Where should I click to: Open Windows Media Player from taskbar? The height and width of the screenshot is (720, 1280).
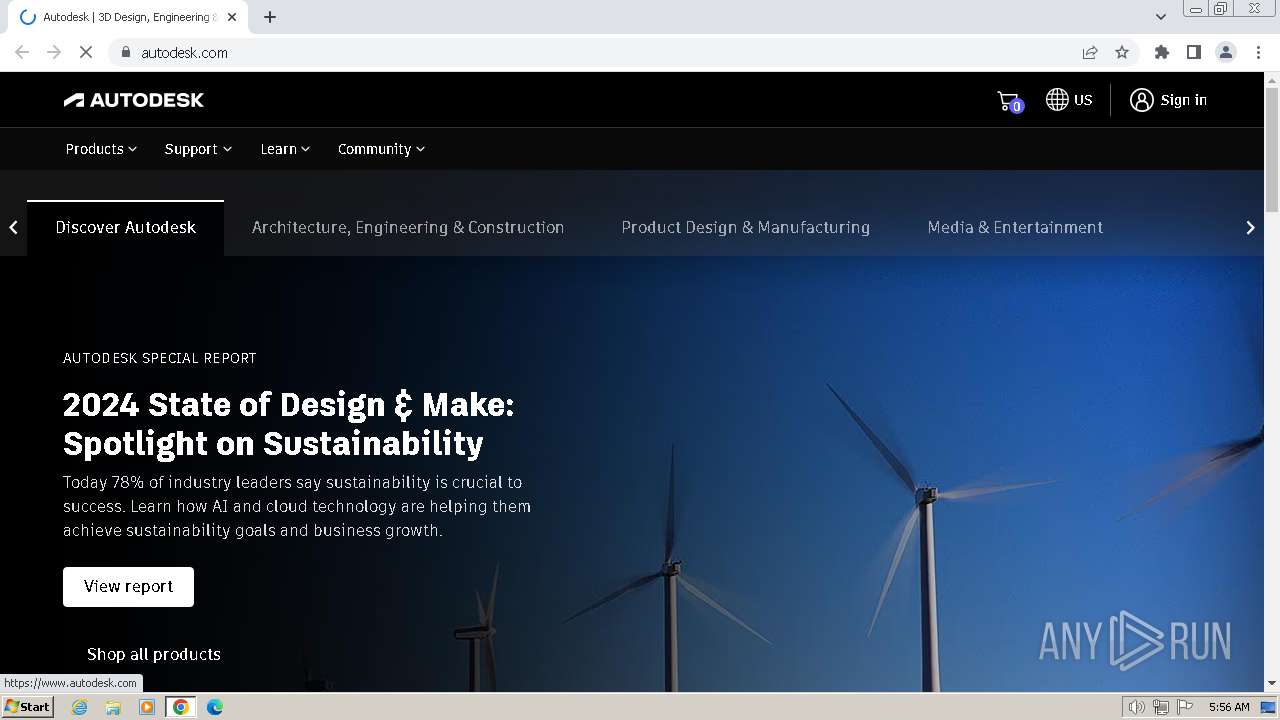point(147,707)
